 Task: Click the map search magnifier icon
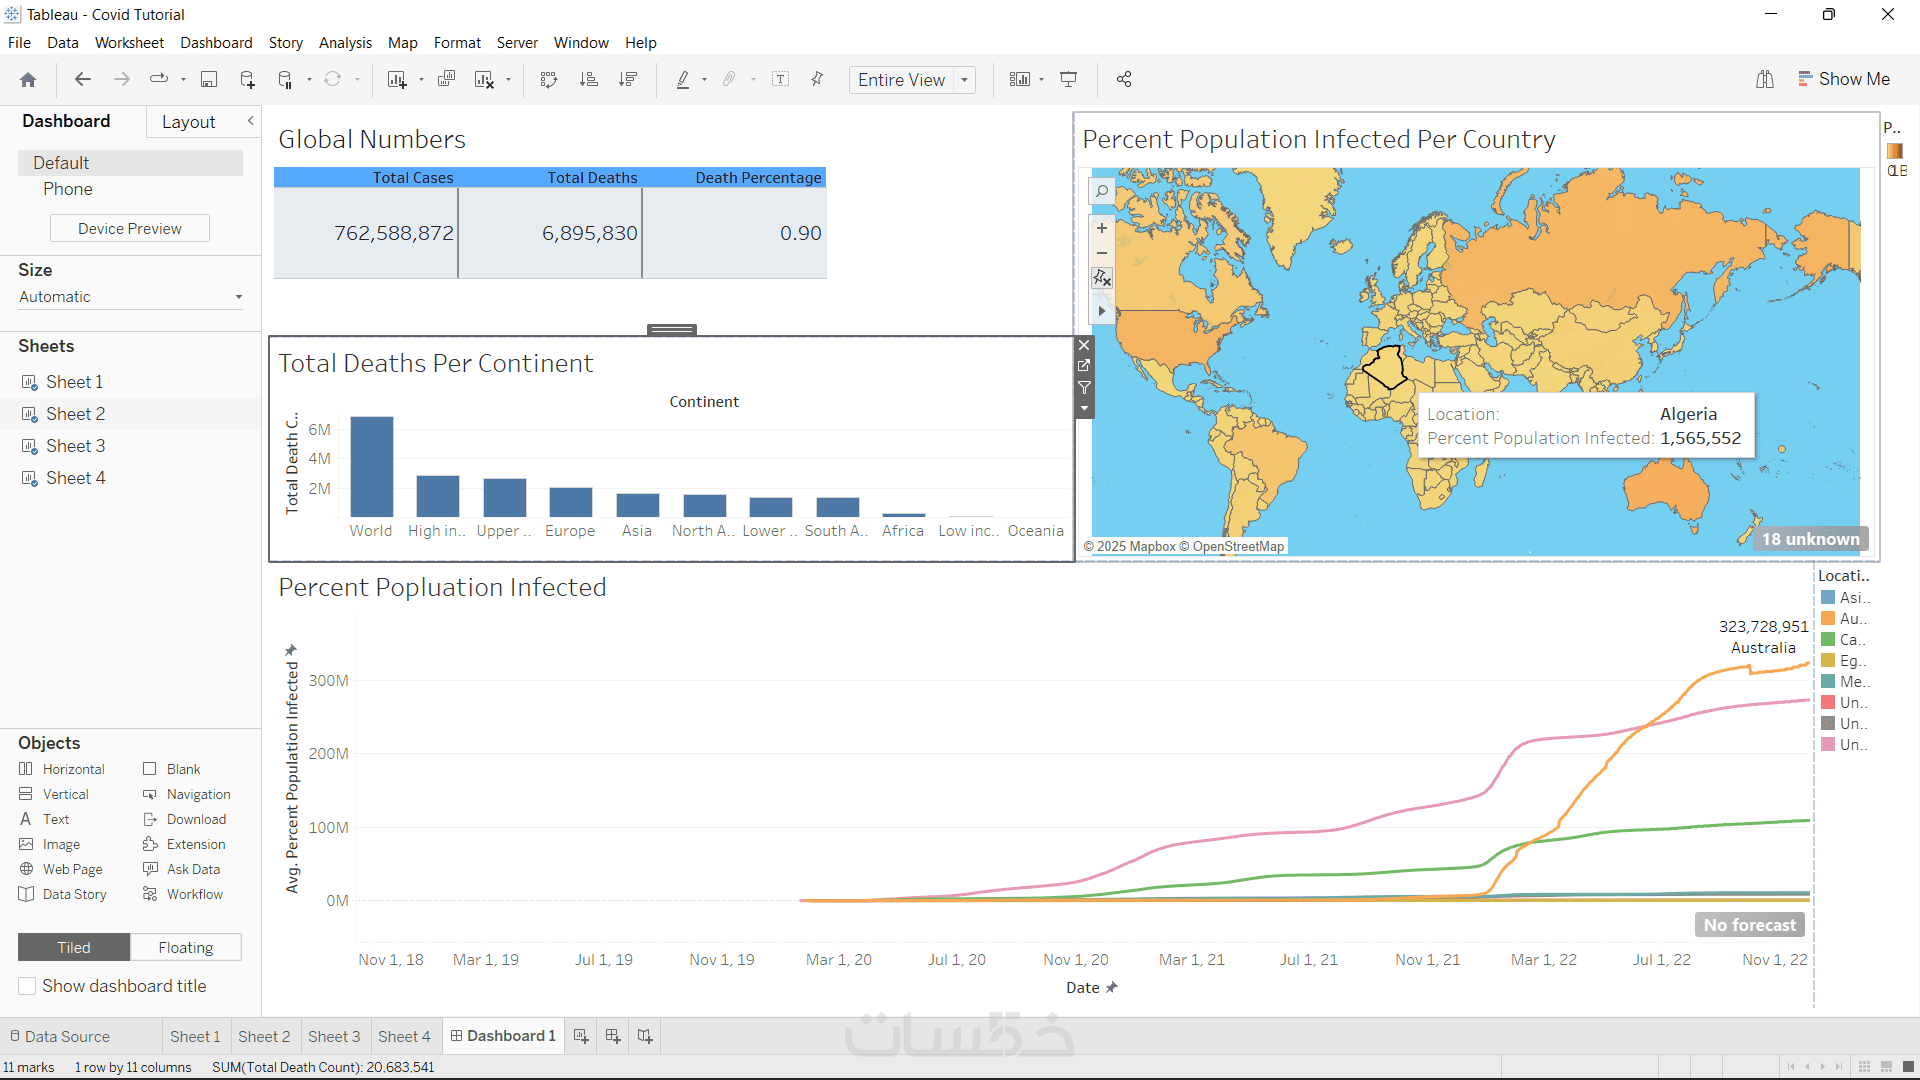point(1102,191)
